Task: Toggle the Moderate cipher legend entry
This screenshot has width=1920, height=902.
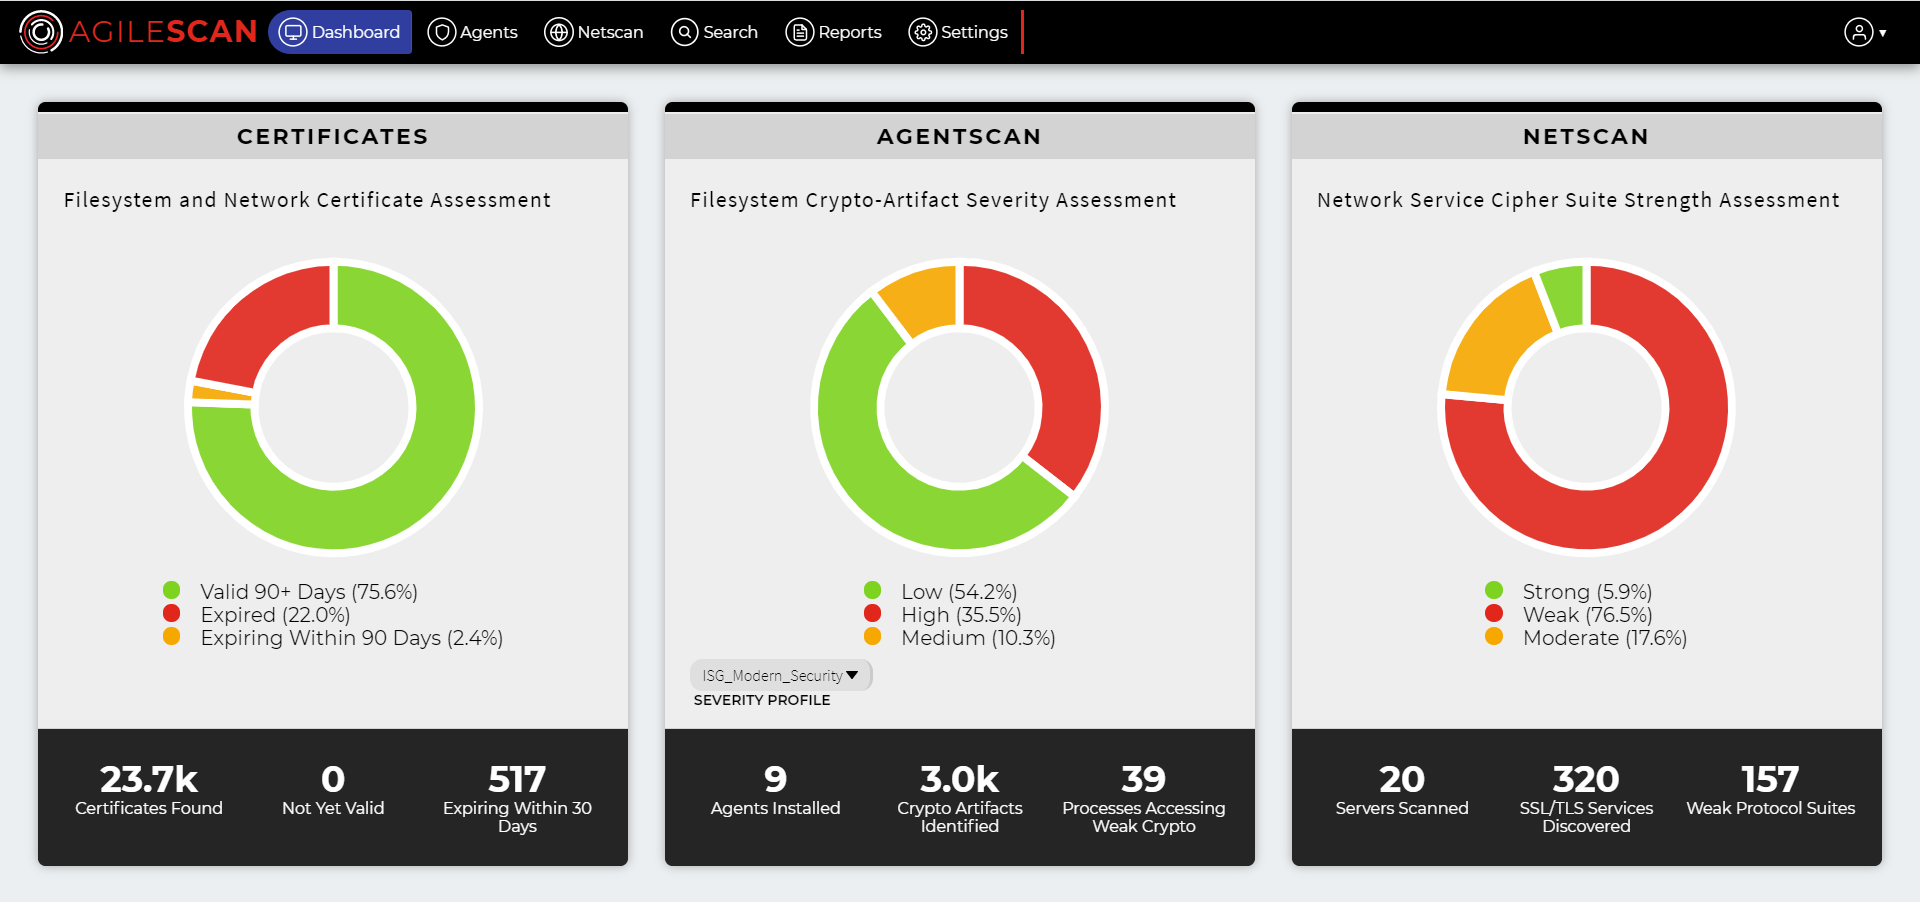Action: pos(1604,638)
